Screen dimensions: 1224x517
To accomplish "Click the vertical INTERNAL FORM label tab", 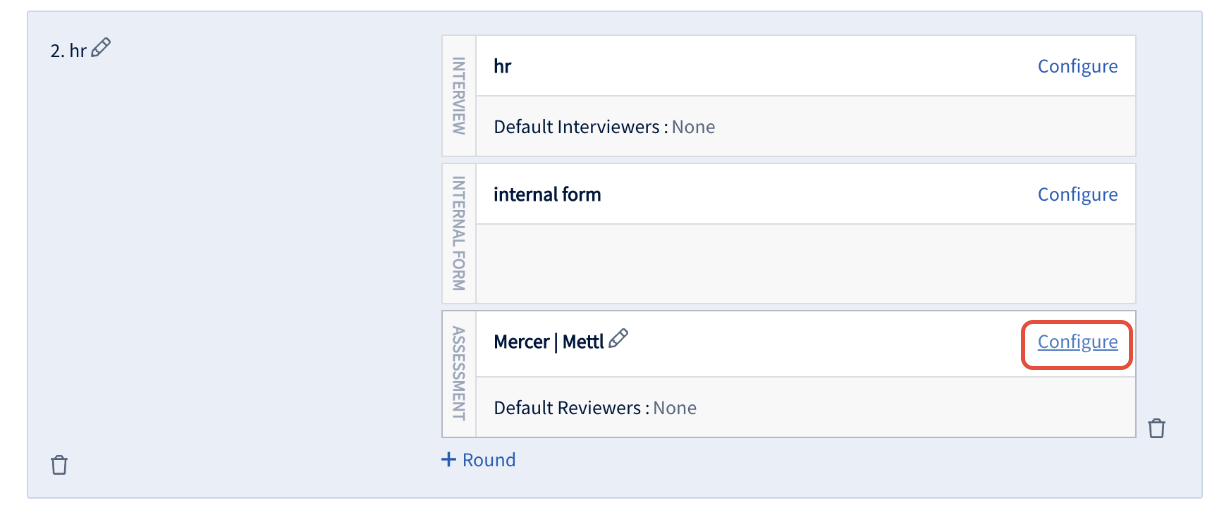I will [459, 234].
